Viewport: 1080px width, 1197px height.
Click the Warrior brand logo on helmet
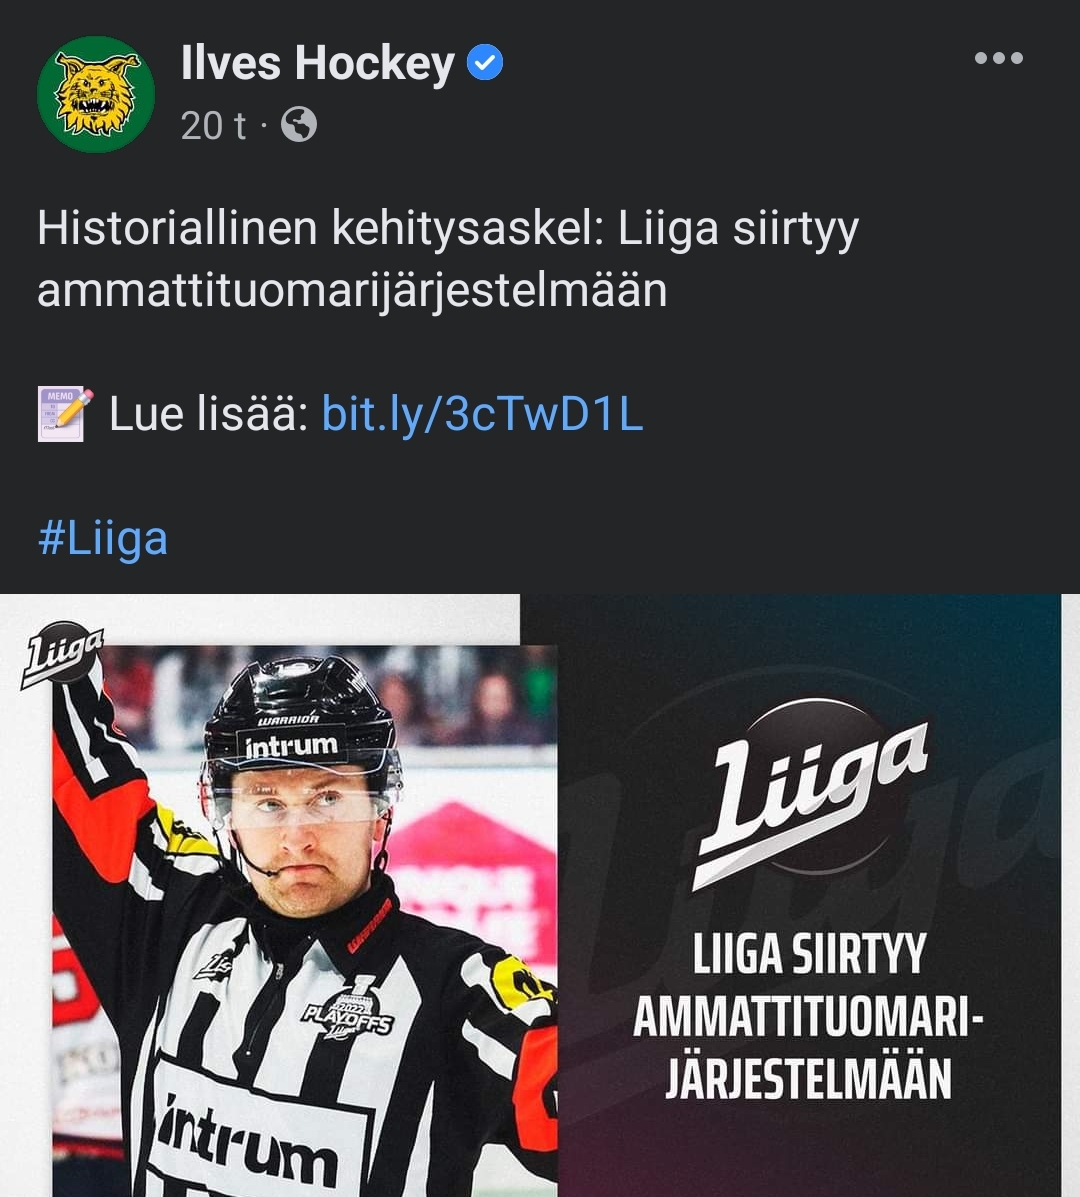pyautogui.click(x=288, y=719)
